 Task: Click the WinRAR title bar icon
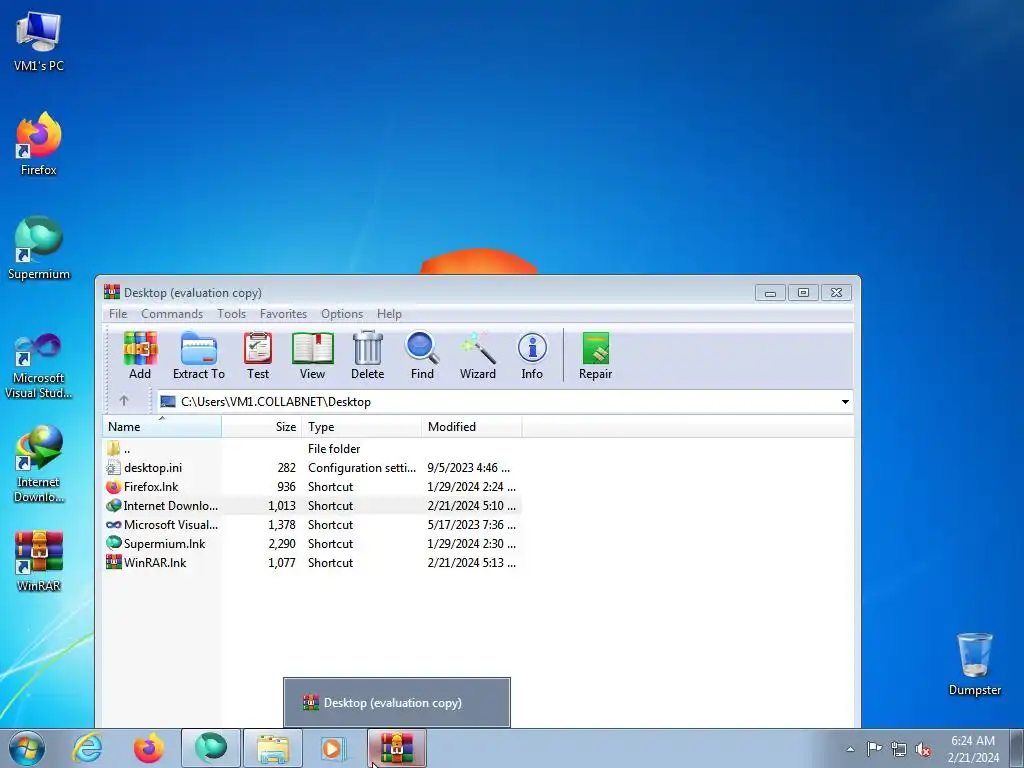pos(112,292)
